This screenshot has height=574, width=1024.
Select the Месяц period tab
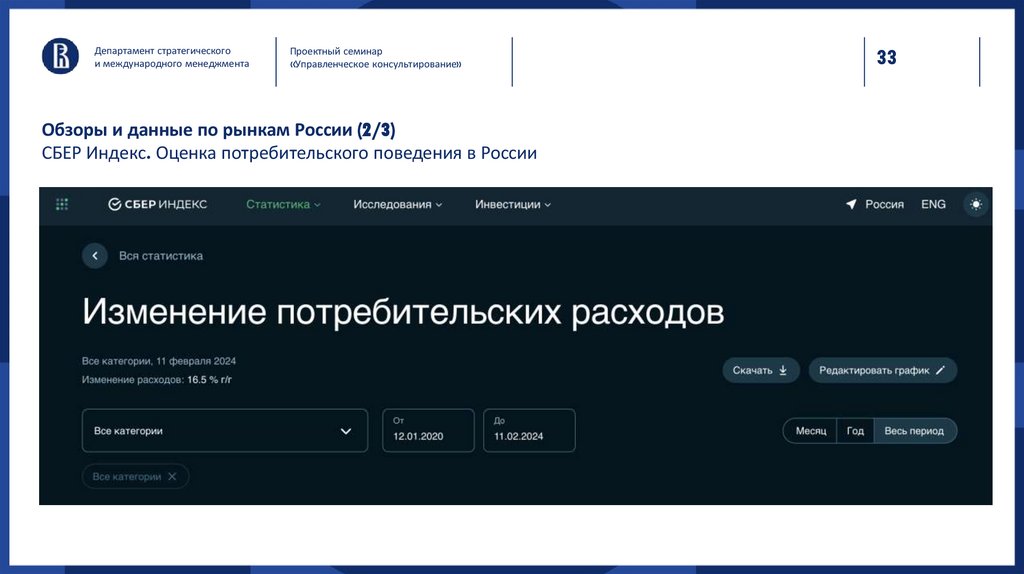[810, 431]
